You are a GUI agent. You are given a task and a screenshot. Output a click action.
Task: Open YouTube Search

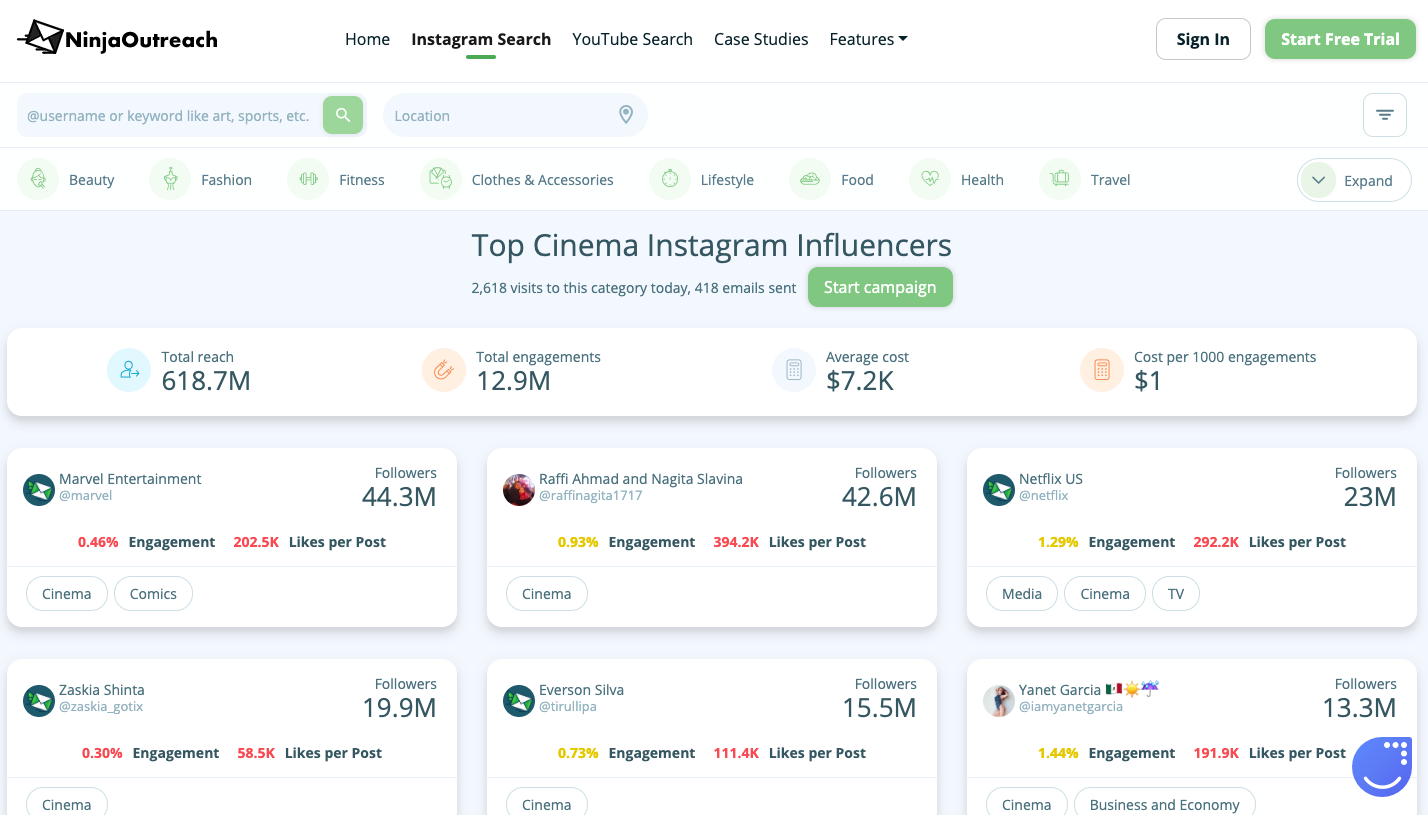(632, 39)
